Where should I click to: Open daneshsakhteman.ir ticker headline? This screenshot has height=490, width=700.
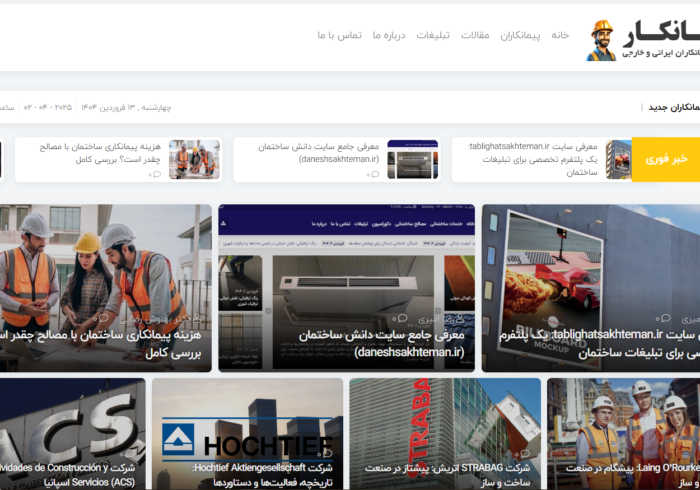pos(319,153)
